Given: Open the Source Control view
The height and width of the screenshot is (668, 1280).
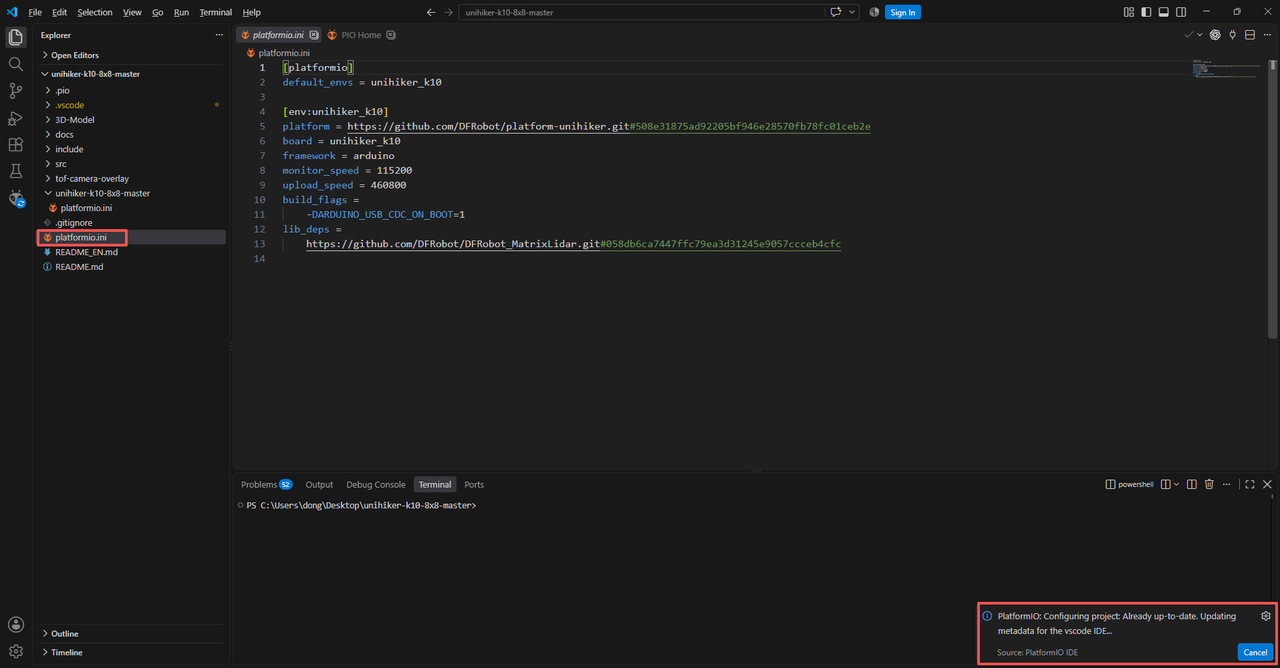Looking at the screenshot, I should (15, 91).
